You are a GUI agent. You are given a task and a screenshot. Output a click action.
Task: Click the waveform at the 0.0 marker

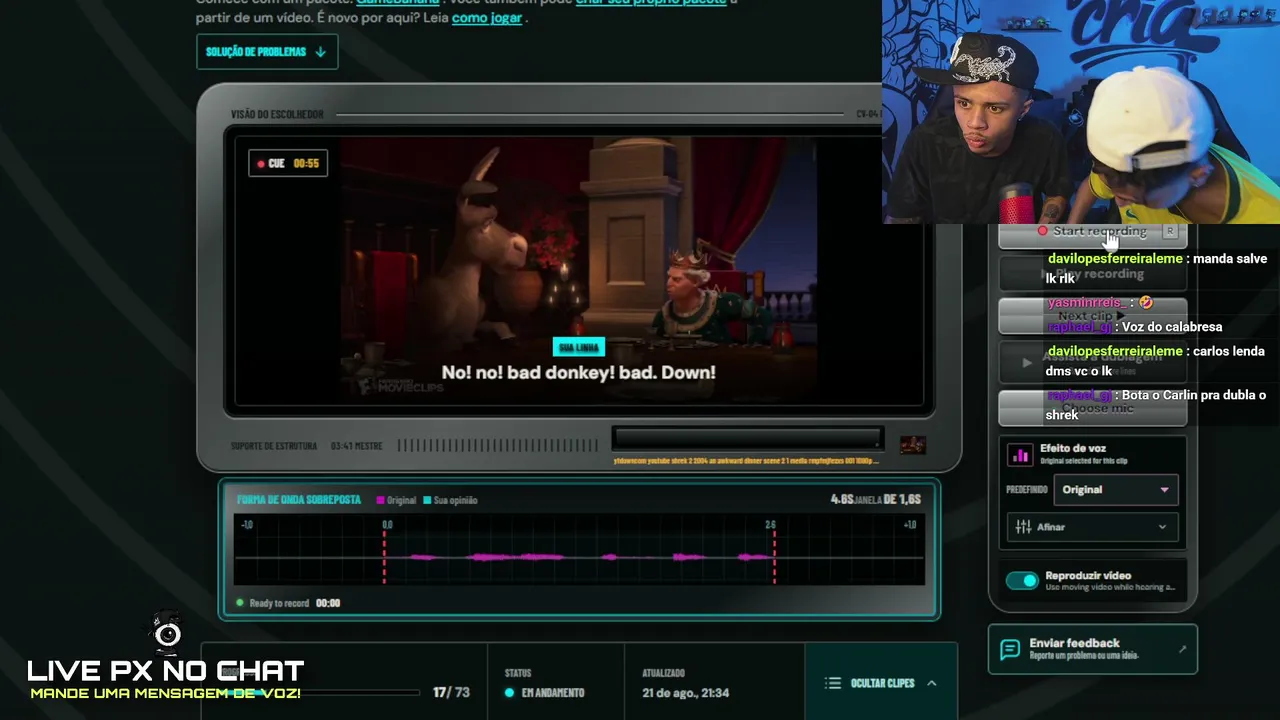[385, 555]
